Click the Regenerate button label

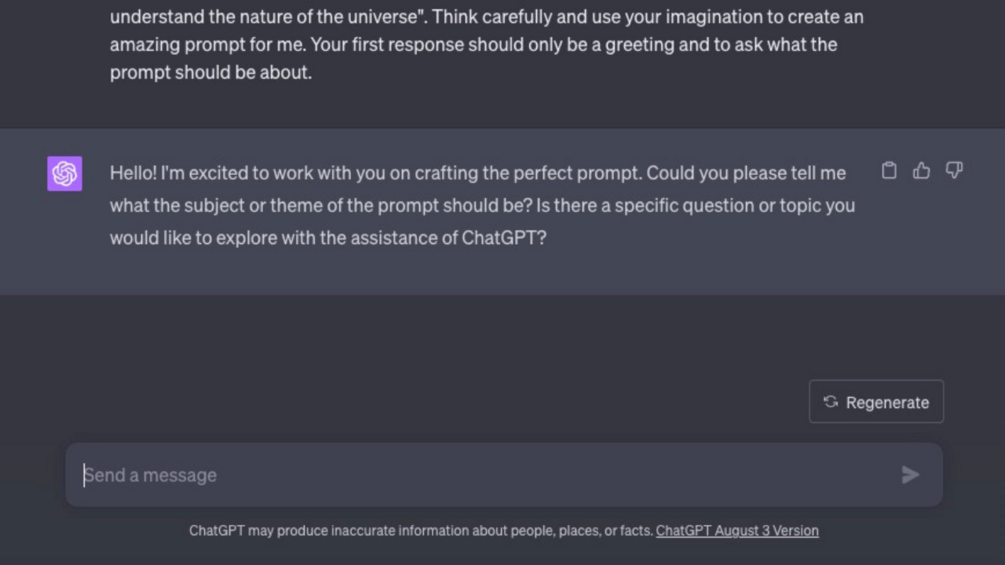click(x=887, y=402)
